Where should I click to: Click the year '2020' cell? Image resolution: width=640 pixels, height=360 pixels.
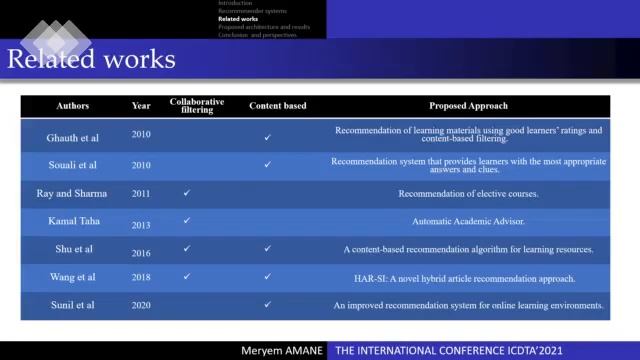[141, 305]
